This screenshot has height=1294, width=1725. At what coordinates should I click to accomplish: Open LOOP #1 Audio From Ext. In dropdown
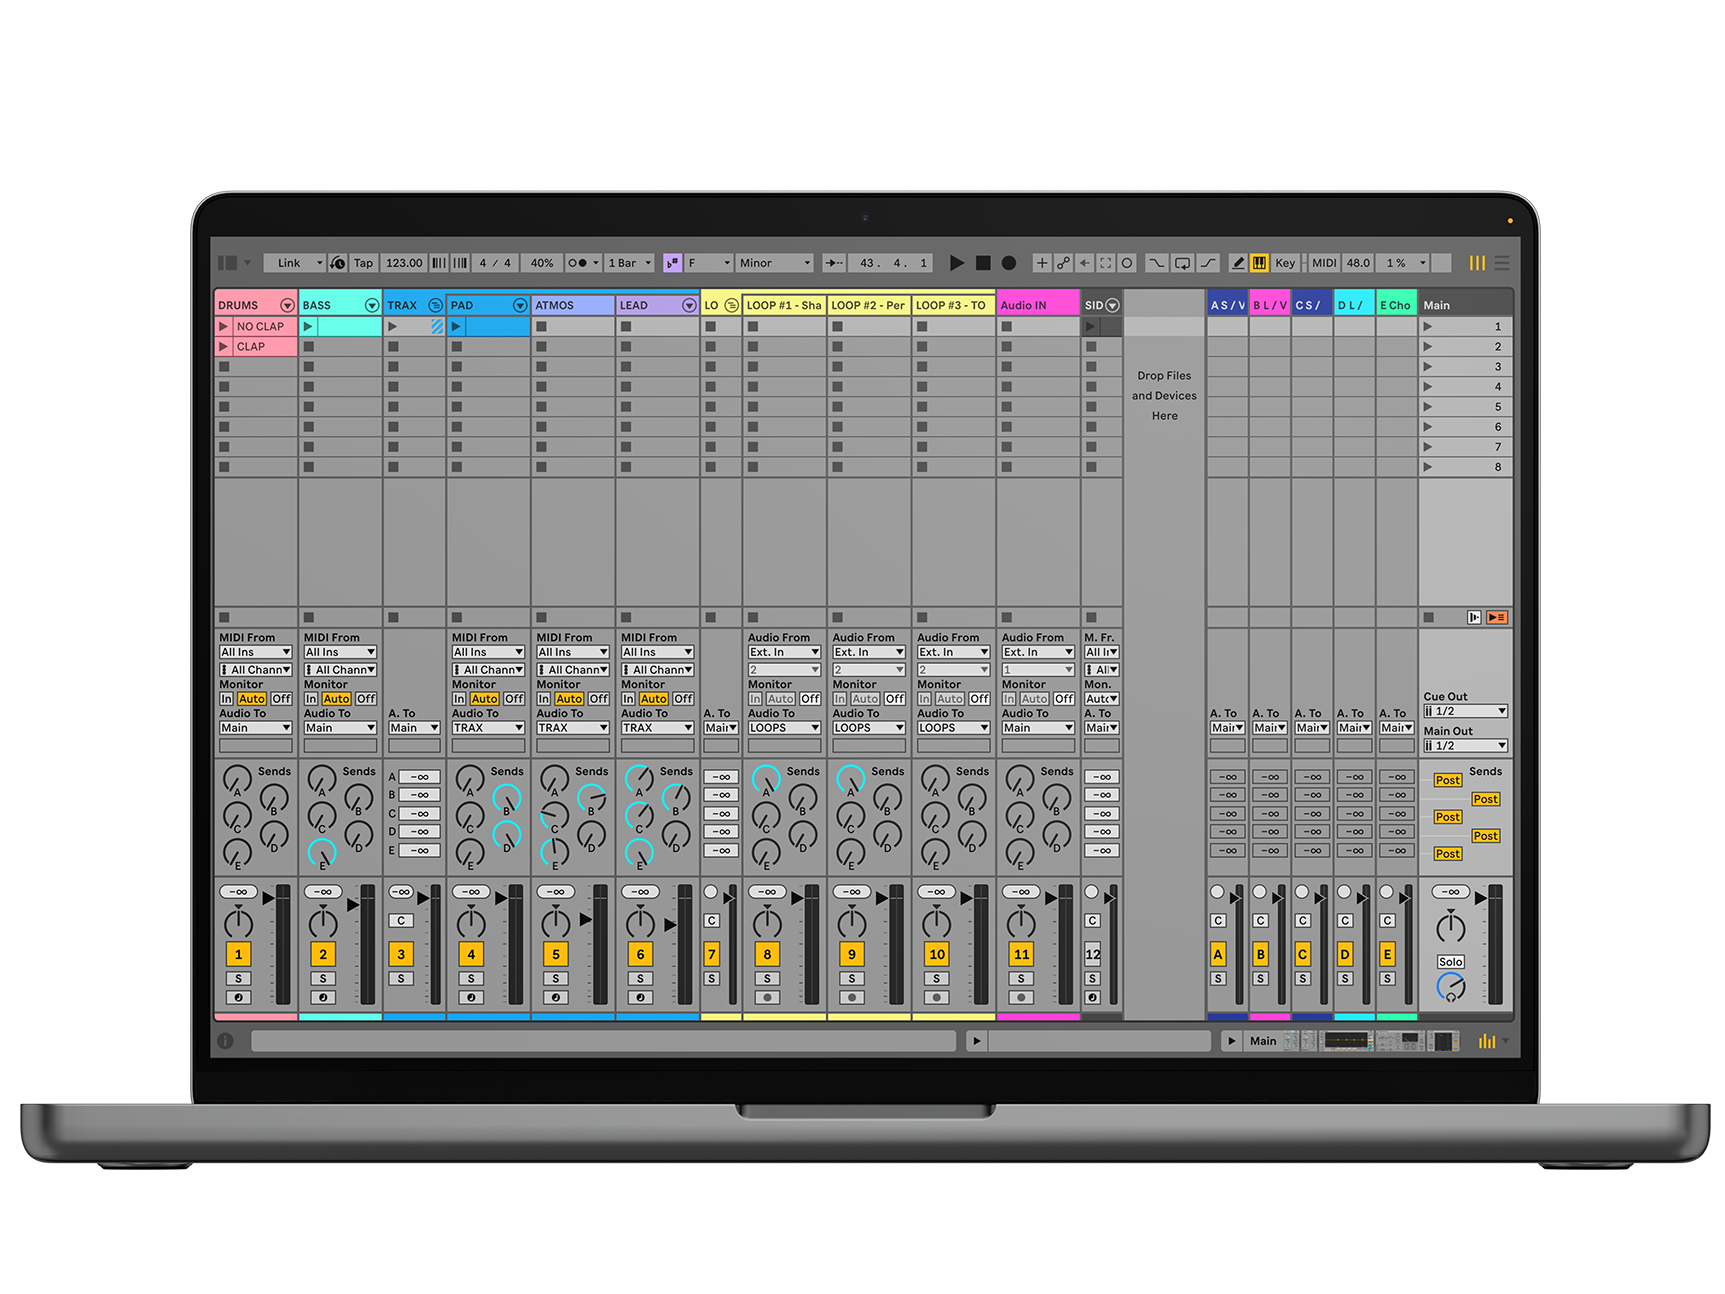tap(784, 652)
